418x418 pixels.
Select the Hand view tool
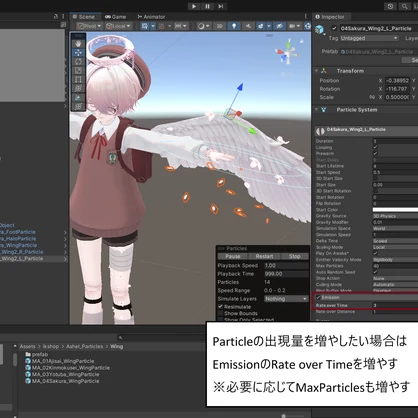[78, 44]
